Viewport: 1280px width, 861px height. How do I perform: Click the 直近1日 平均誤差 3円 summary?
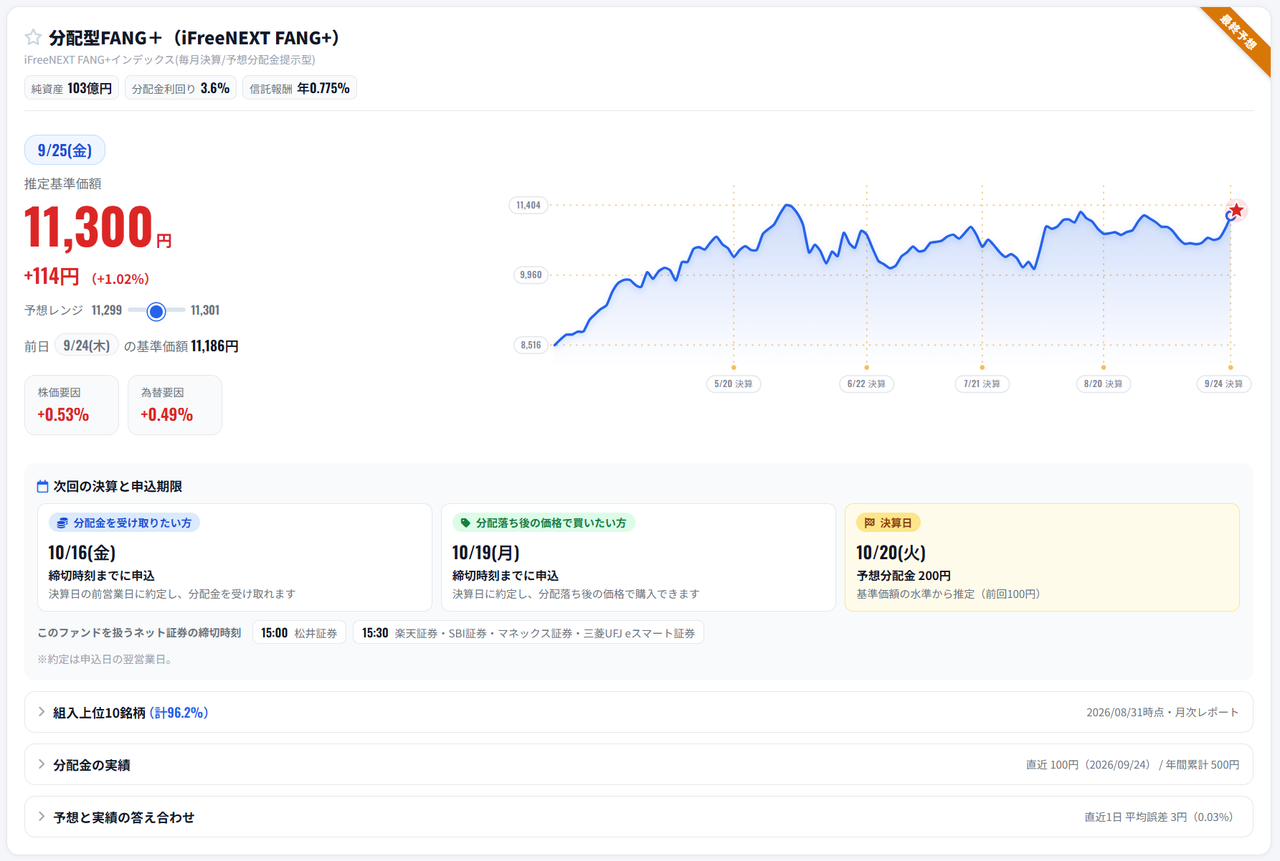click(x=1162, y=817)
